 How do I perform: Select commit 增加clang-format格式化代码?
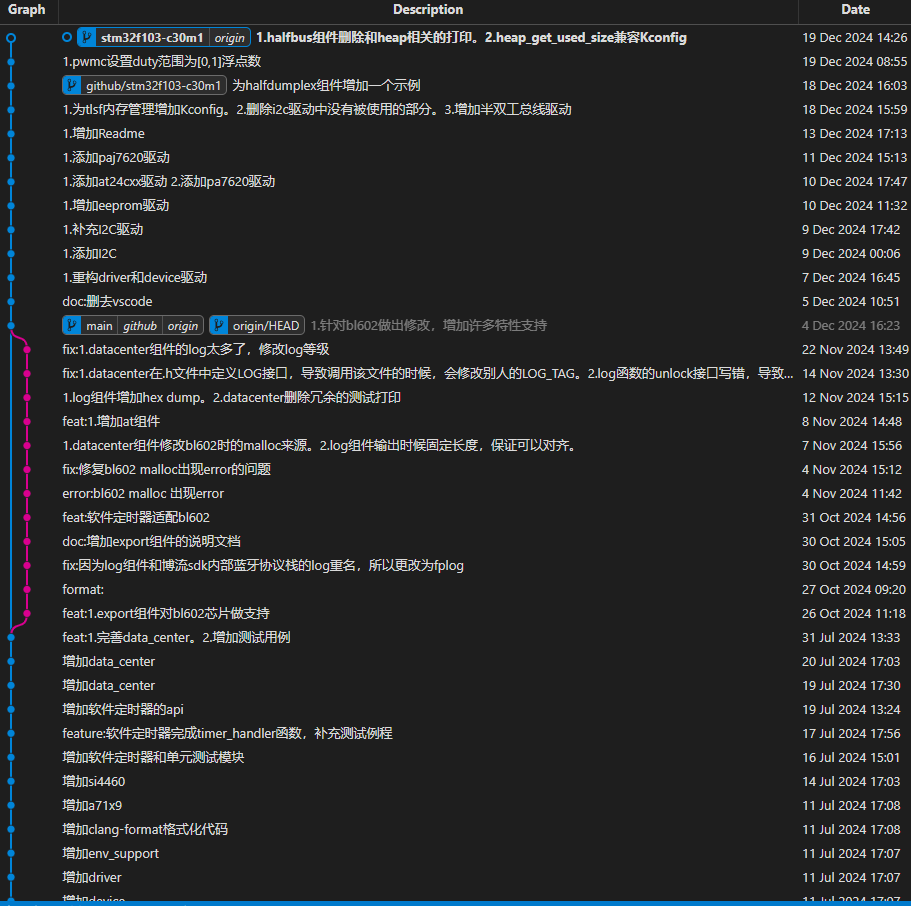tap(145, 829)
